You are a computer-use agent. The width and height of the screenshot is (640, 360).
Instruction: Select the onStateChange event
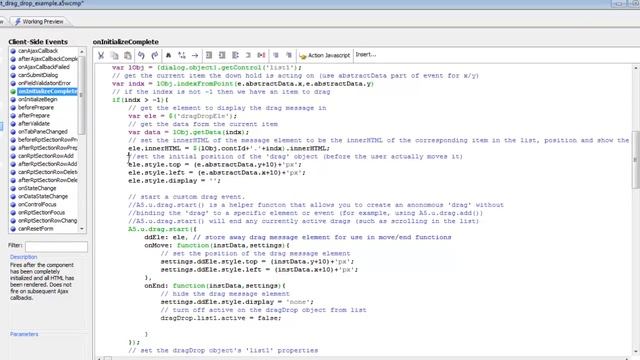tap(37, 189)
